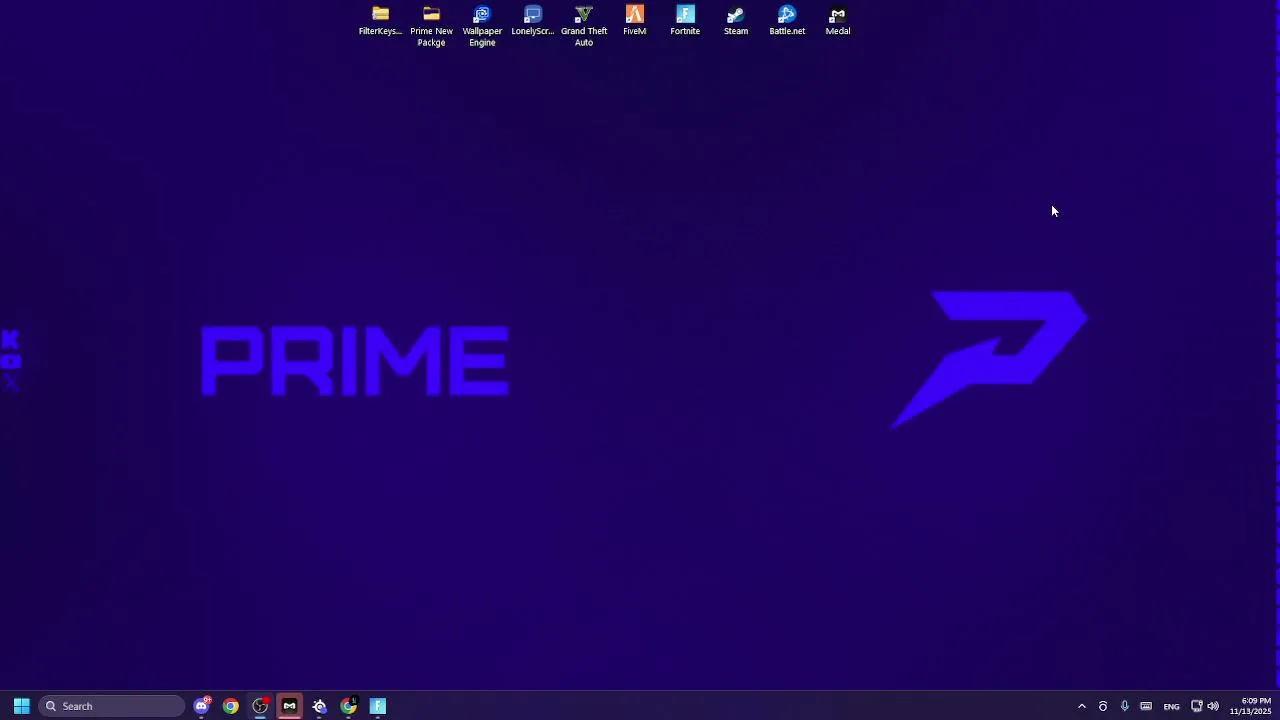Change the ENG input language

[x=1172, y=706]
